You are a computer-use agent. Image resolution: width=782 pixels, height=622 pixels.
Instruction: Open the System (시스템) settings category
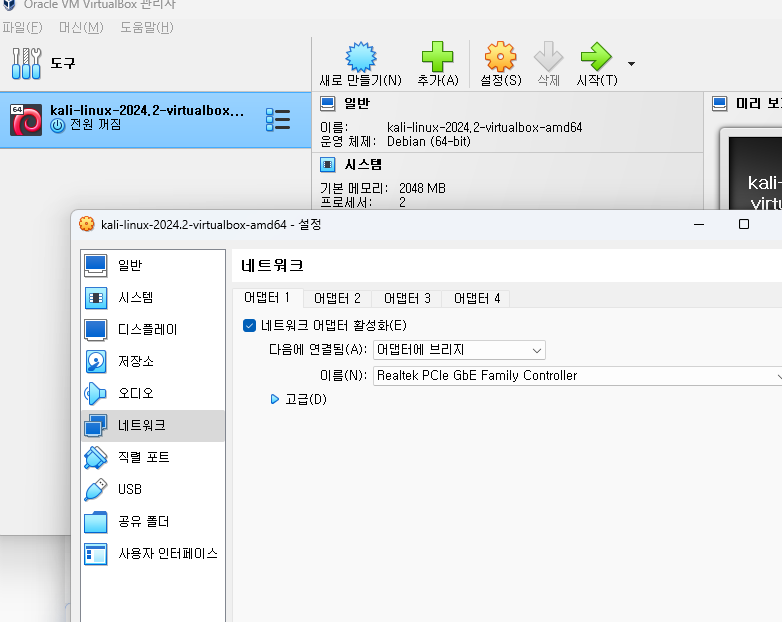153,298
